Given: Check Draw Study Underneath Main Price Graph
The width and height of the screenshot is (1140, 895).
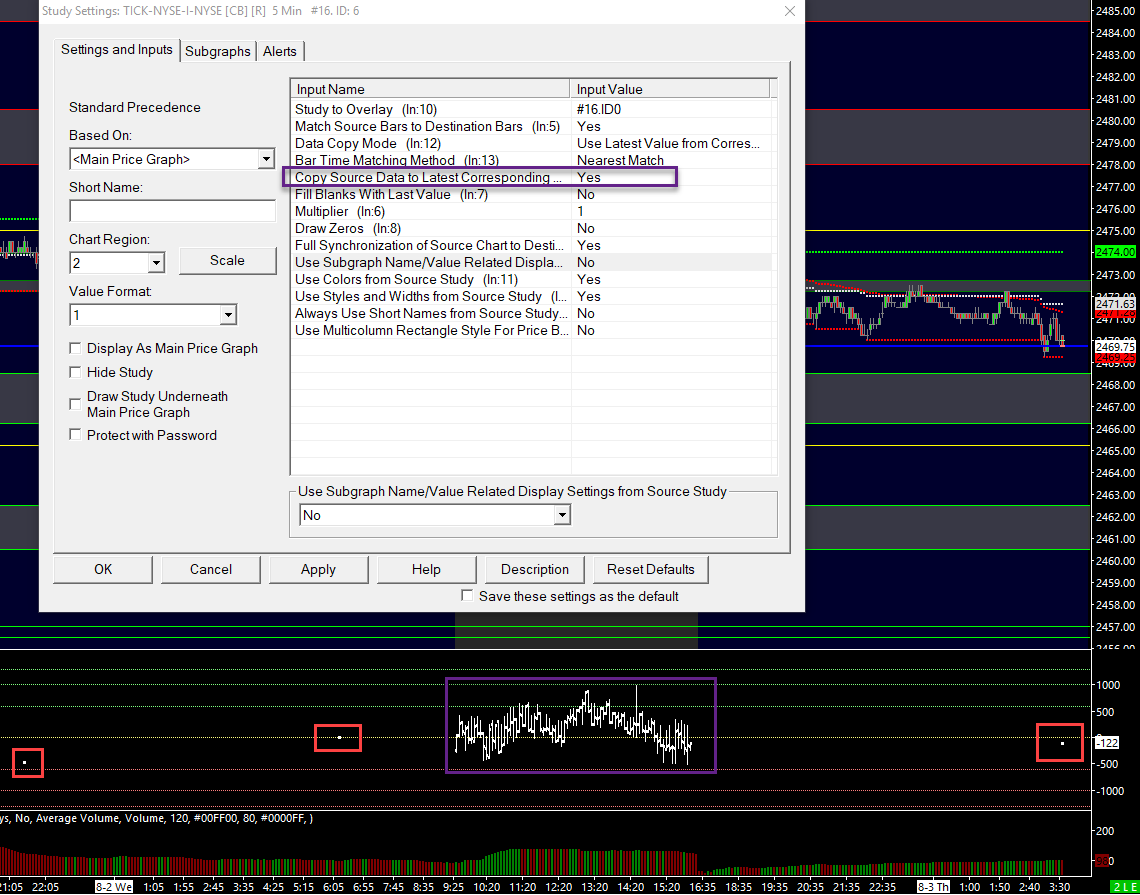Looking at the screenshot, I should click(75, 404).
